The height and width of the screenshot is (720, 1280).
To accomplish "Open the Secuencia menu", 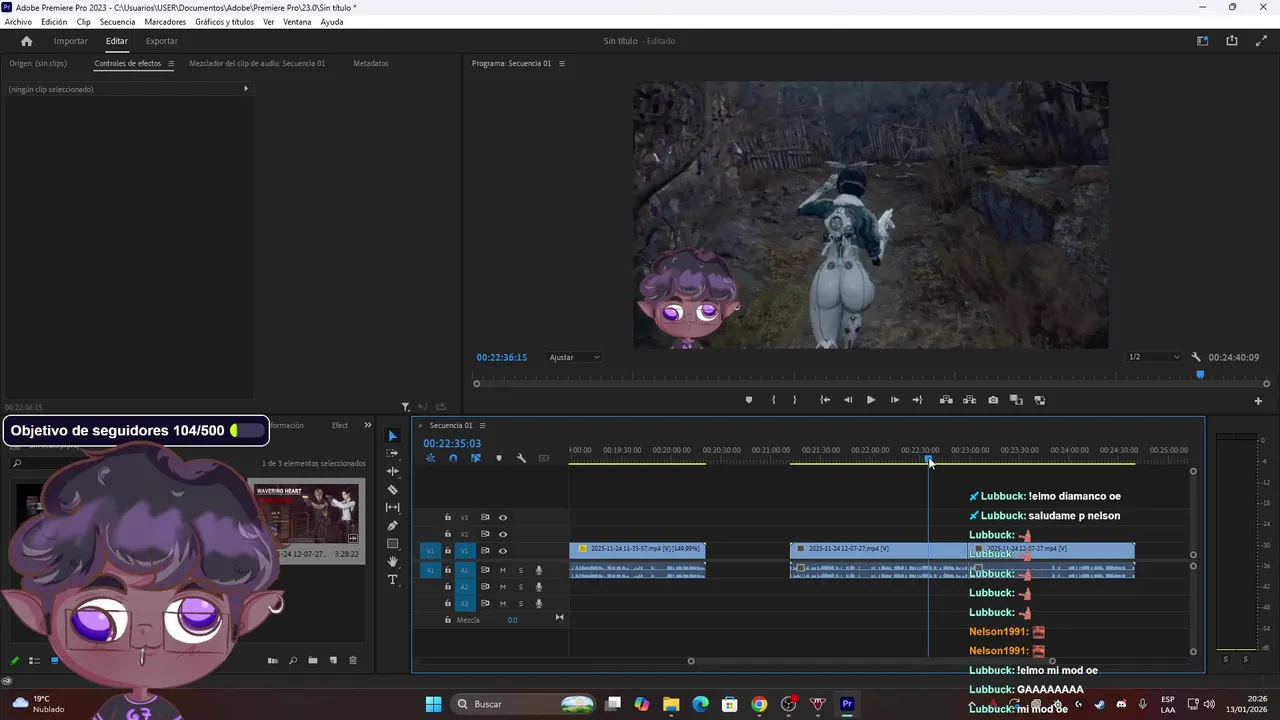I will [x=117, y=22].
